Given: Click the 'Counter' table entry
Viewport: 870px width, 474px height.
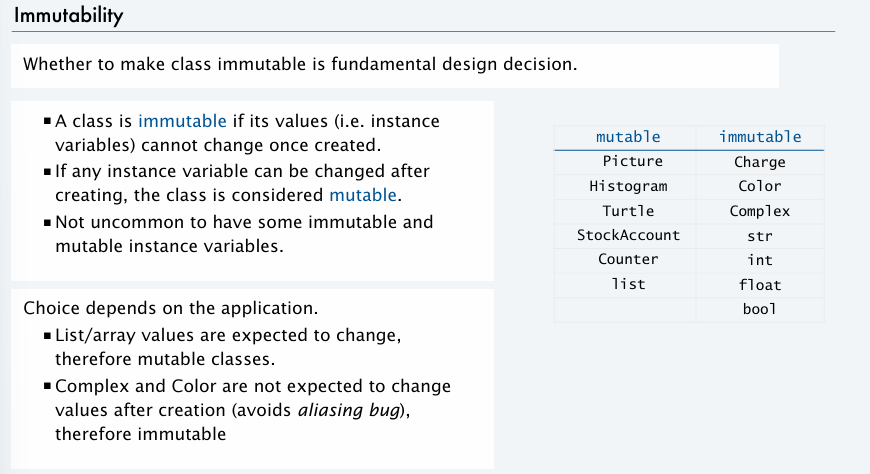Looking at the screenshot, I should point(628,259).
